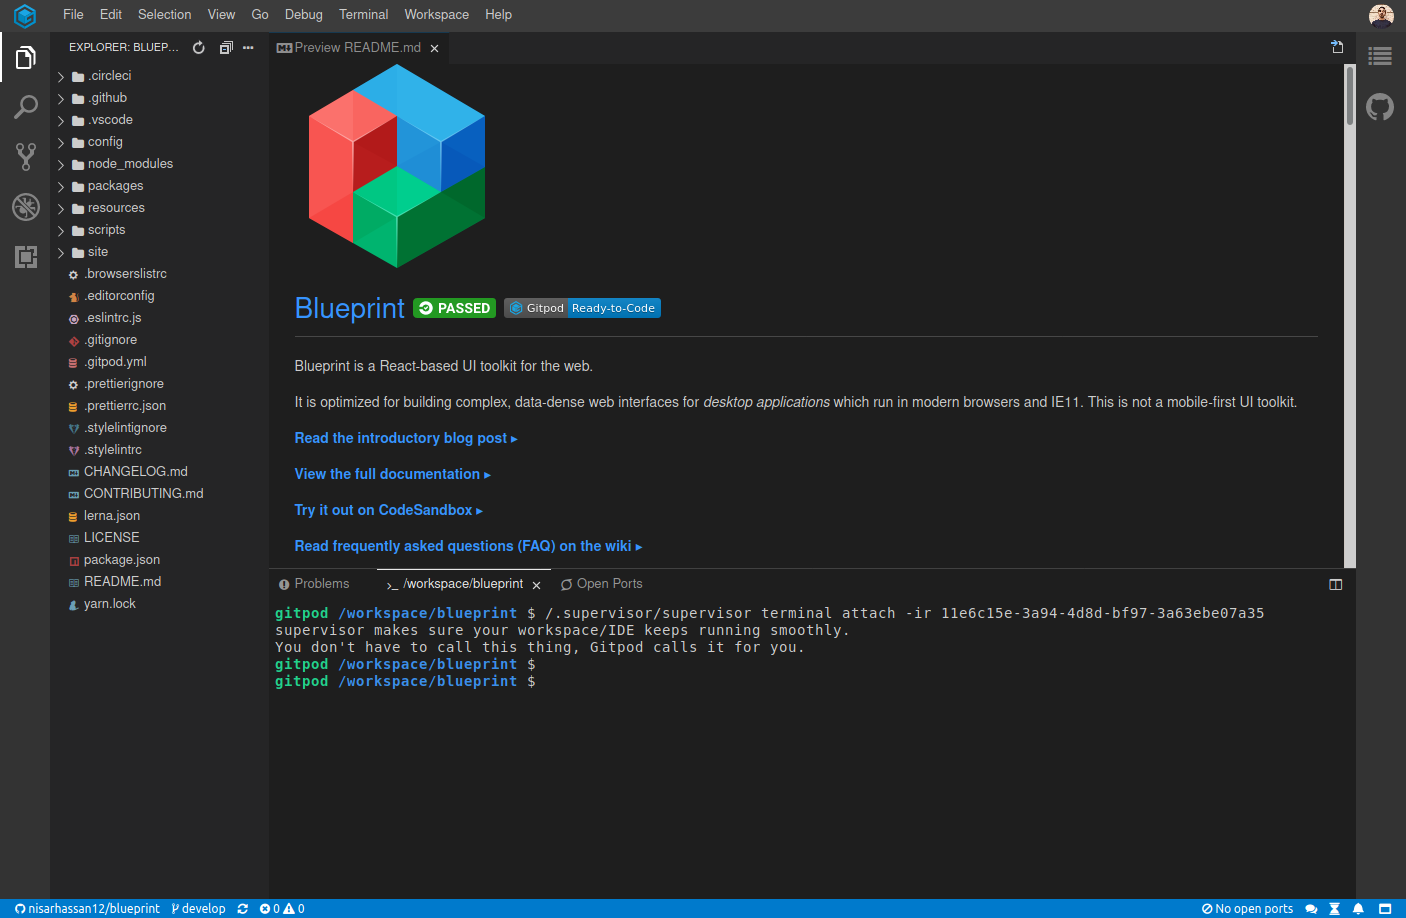1406x918 pixels.
Task: Open the Plugins view in the activity bar
Action: pos(26,257)
